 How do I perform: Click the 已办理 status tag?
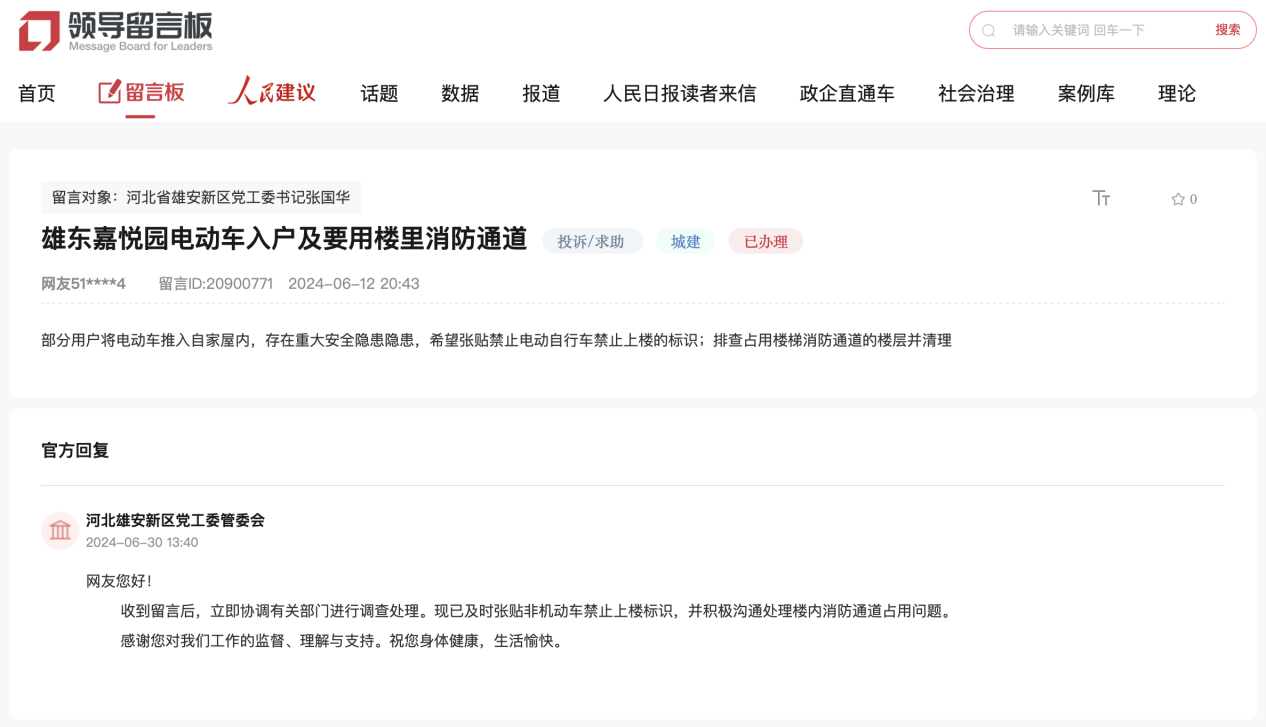[x=765, y=241]
